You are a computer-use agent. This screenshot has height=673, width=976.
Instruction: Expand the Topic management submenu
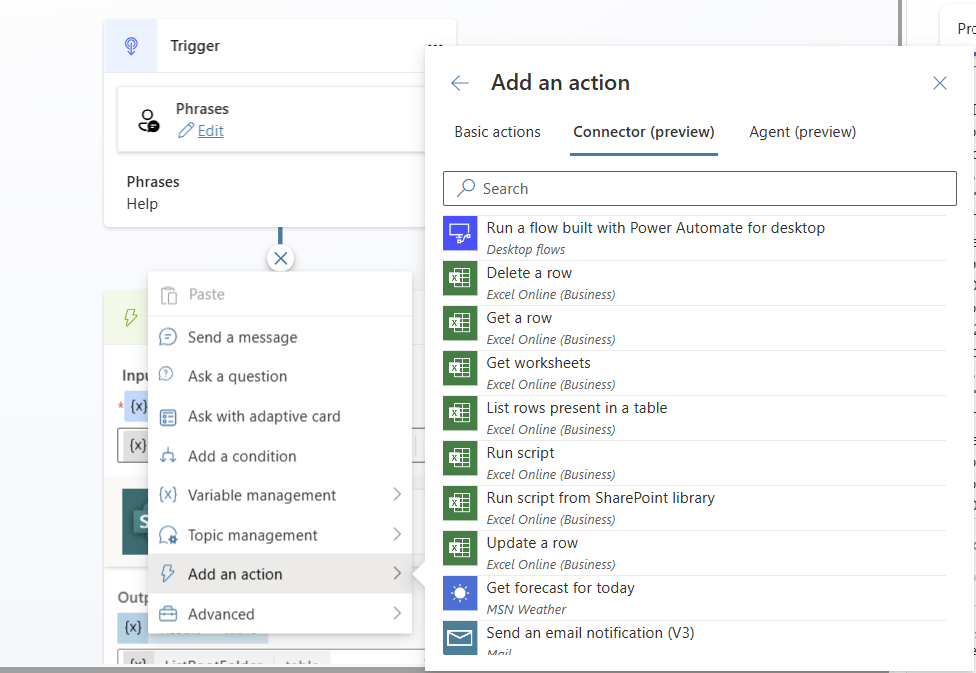click(397, 535)
